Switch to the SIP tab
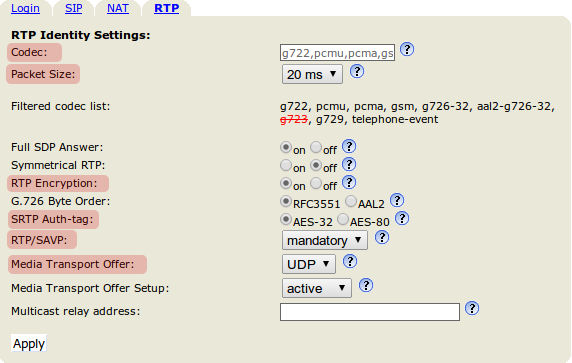 point(74,8)
